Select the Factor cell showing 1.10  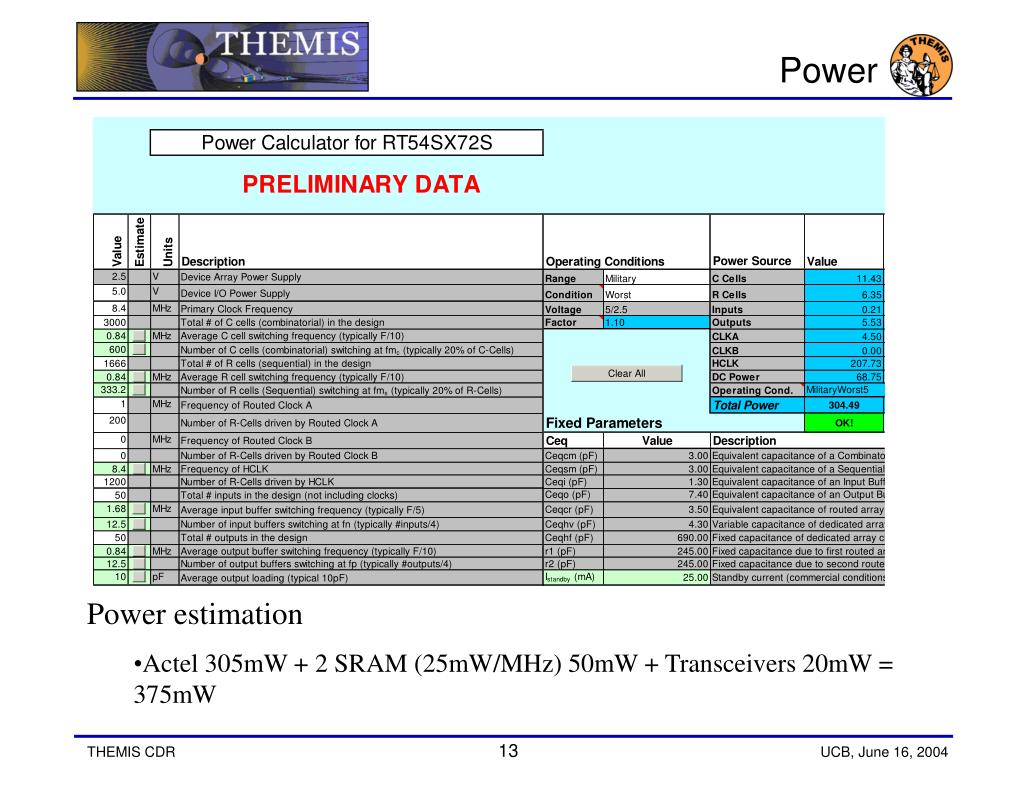(x=656, y=323)
